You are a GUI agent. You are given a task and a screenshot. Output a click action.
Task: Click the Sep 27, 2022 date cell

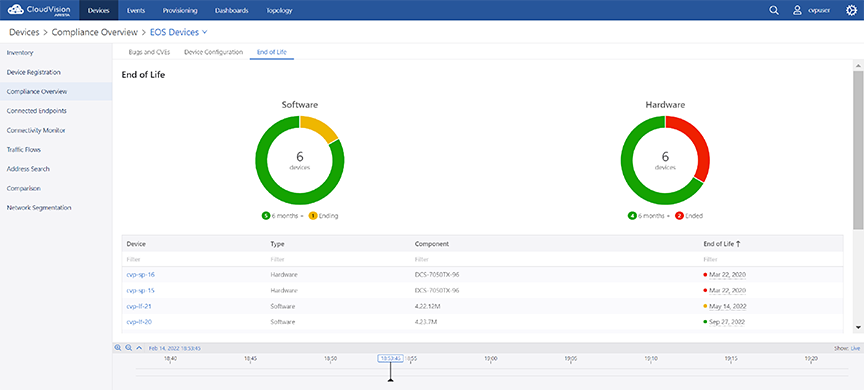point(727,322)
